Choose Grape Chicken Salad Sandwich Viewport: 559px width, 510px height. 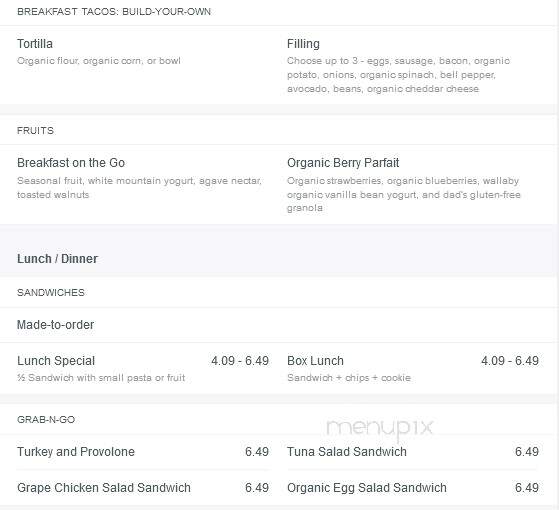pos(104,488)
